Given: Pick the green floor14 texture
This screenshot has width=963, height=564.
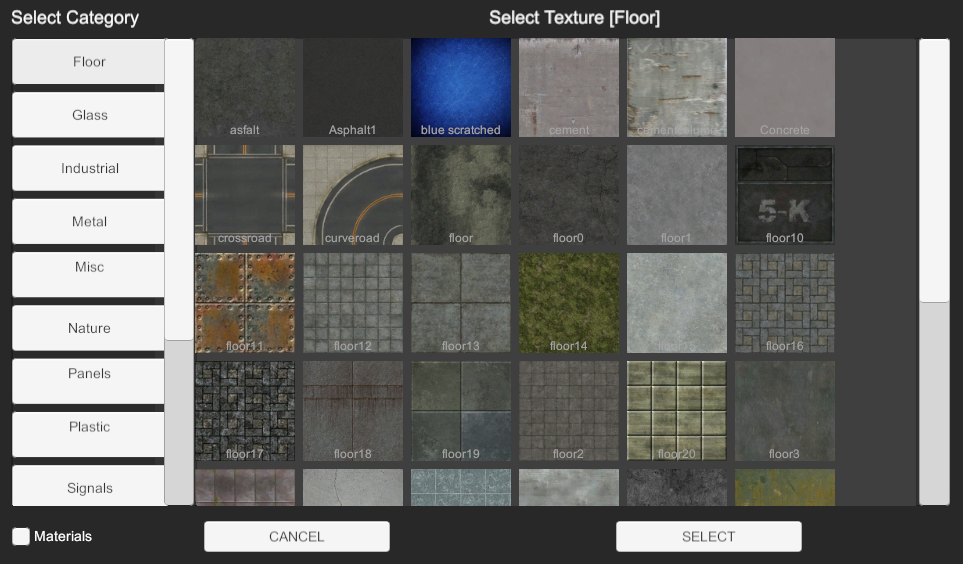Looking at the screenshot, I should 569,304.
